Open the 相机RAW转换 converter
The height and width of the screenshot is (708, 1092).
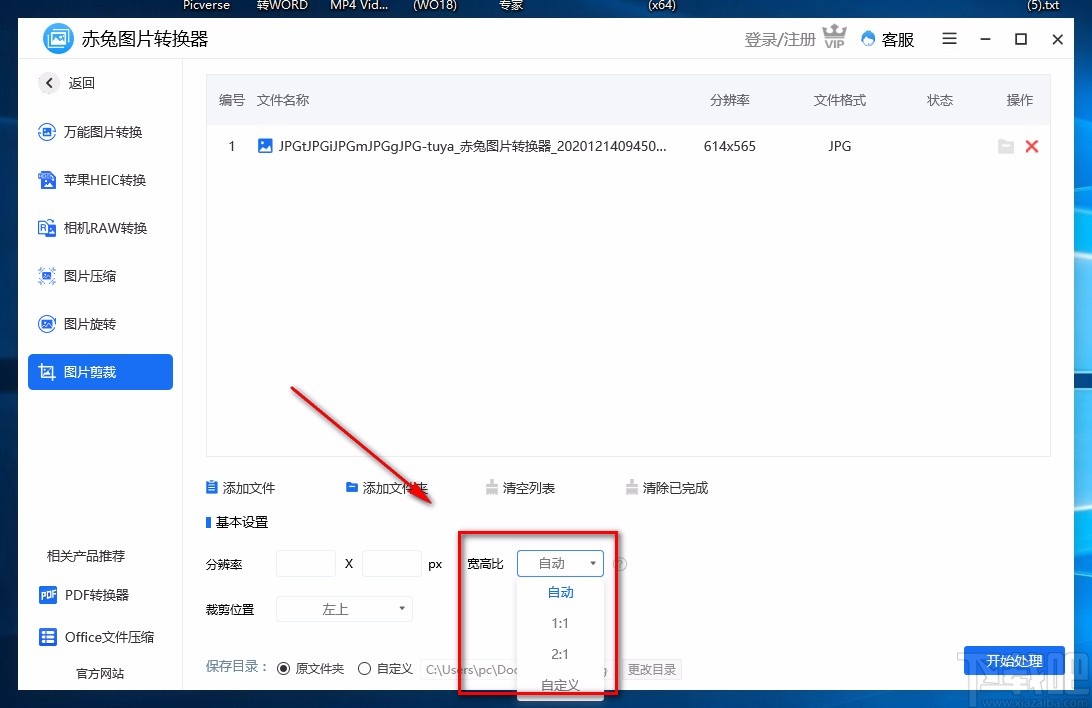pos(100,228)
